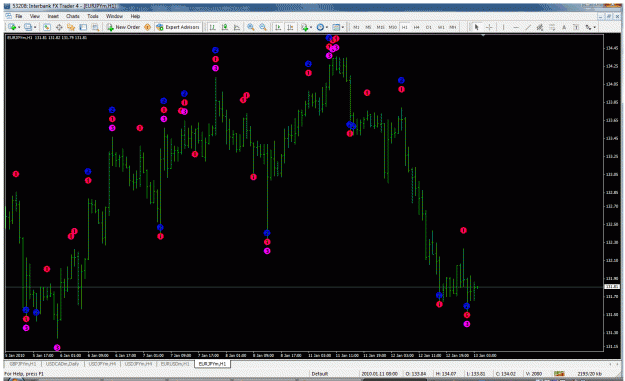Expand the Profiles dropdown arrow
This screenshot has width=625, height=381.
click(35, 27)
